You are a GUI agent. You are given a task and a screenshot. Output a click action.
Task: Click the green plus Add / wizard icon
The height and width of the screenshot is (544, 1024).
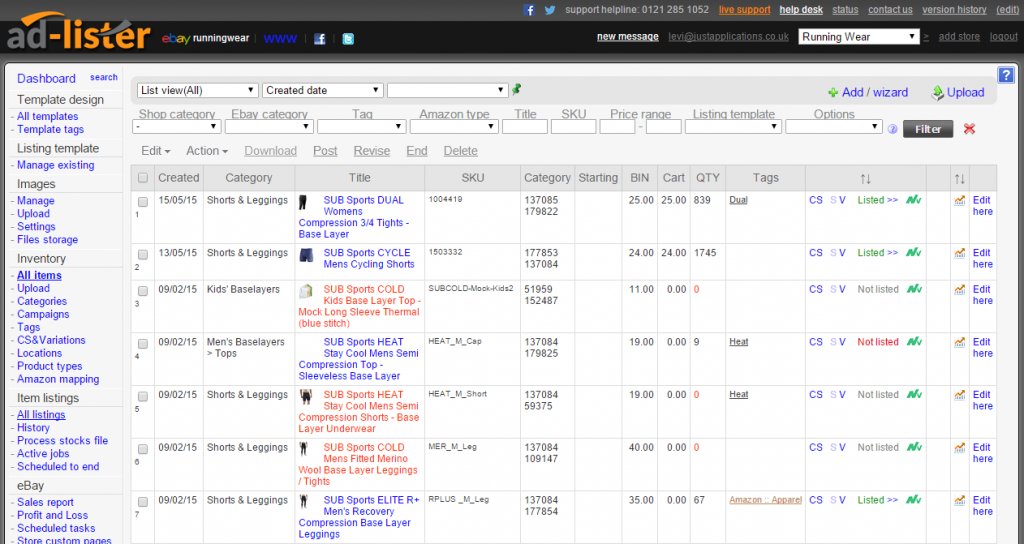tap(833, 93)
